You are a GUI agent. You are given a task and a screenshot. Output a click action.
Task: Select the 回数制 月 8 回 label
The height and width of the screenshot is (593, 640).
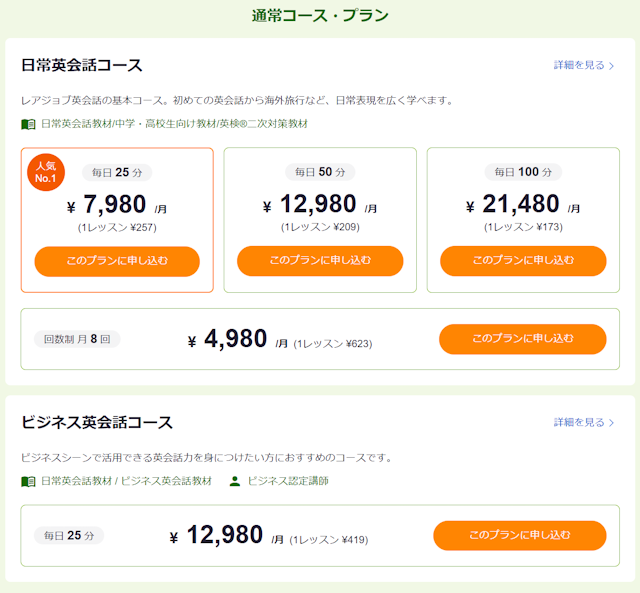[77, 339]
